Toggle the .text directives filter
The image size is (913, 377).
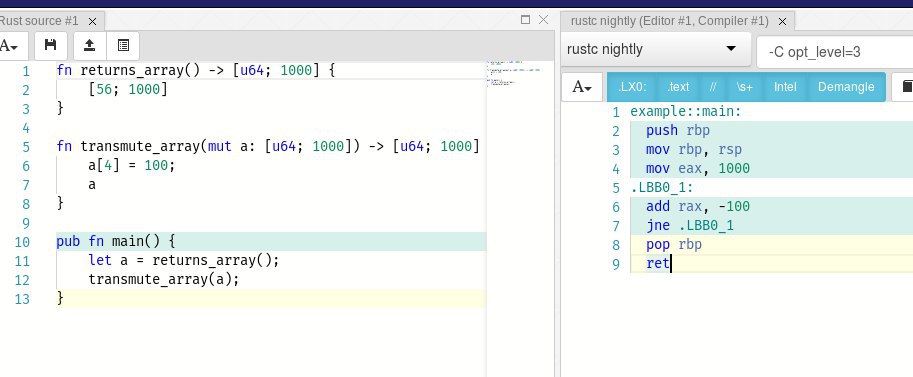(x=678, y=87)
